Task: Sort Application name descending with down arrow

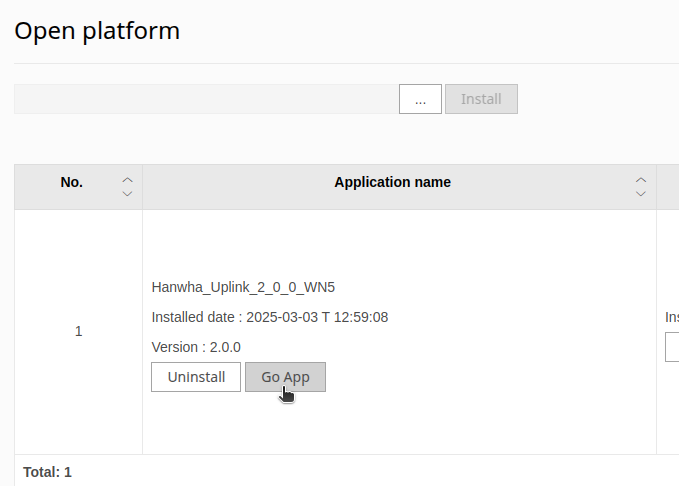Action: [x=641, y=193]
